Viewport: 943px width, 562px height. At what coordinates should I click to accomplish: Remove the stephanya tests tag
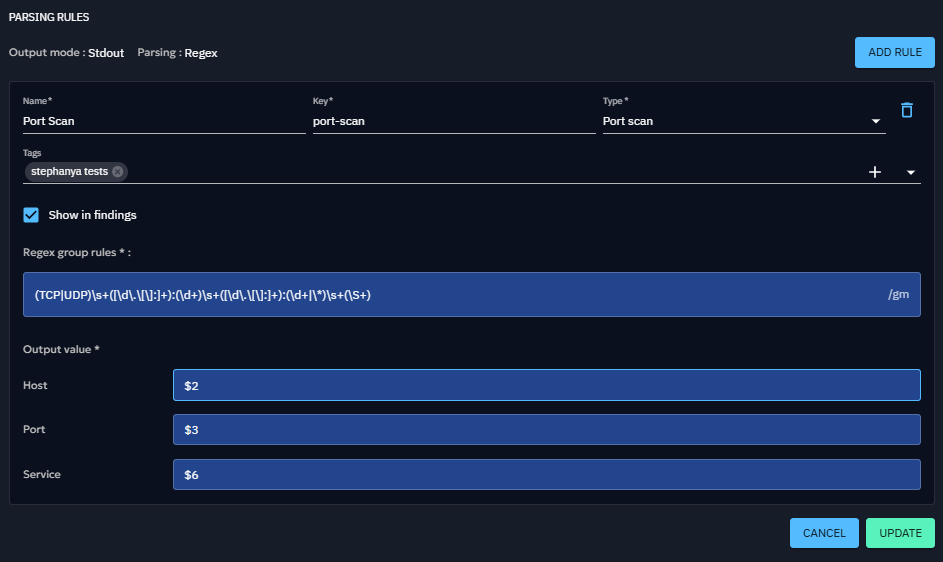[x=118, y=172]
